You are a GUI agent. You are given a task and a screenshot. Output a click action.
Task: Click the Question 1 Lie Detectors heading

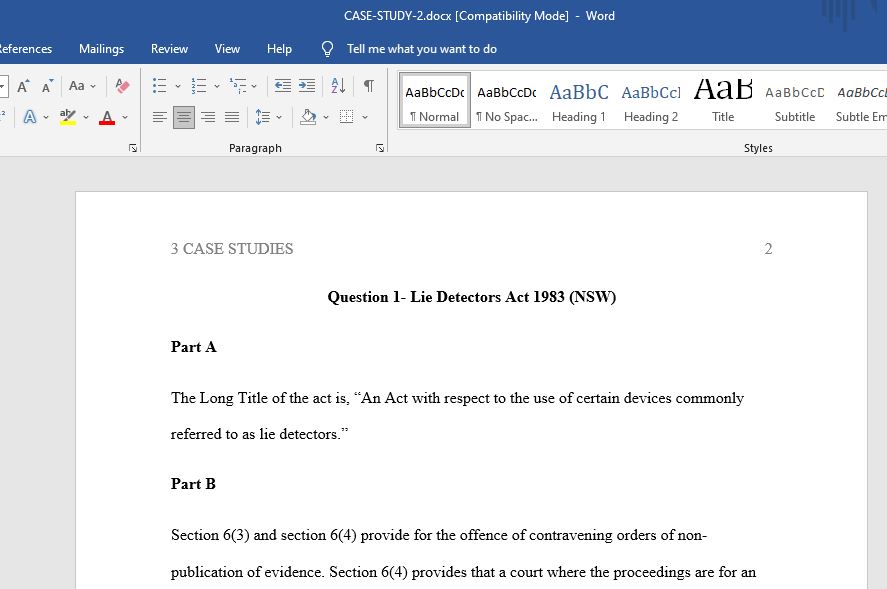tap(472, 297)
